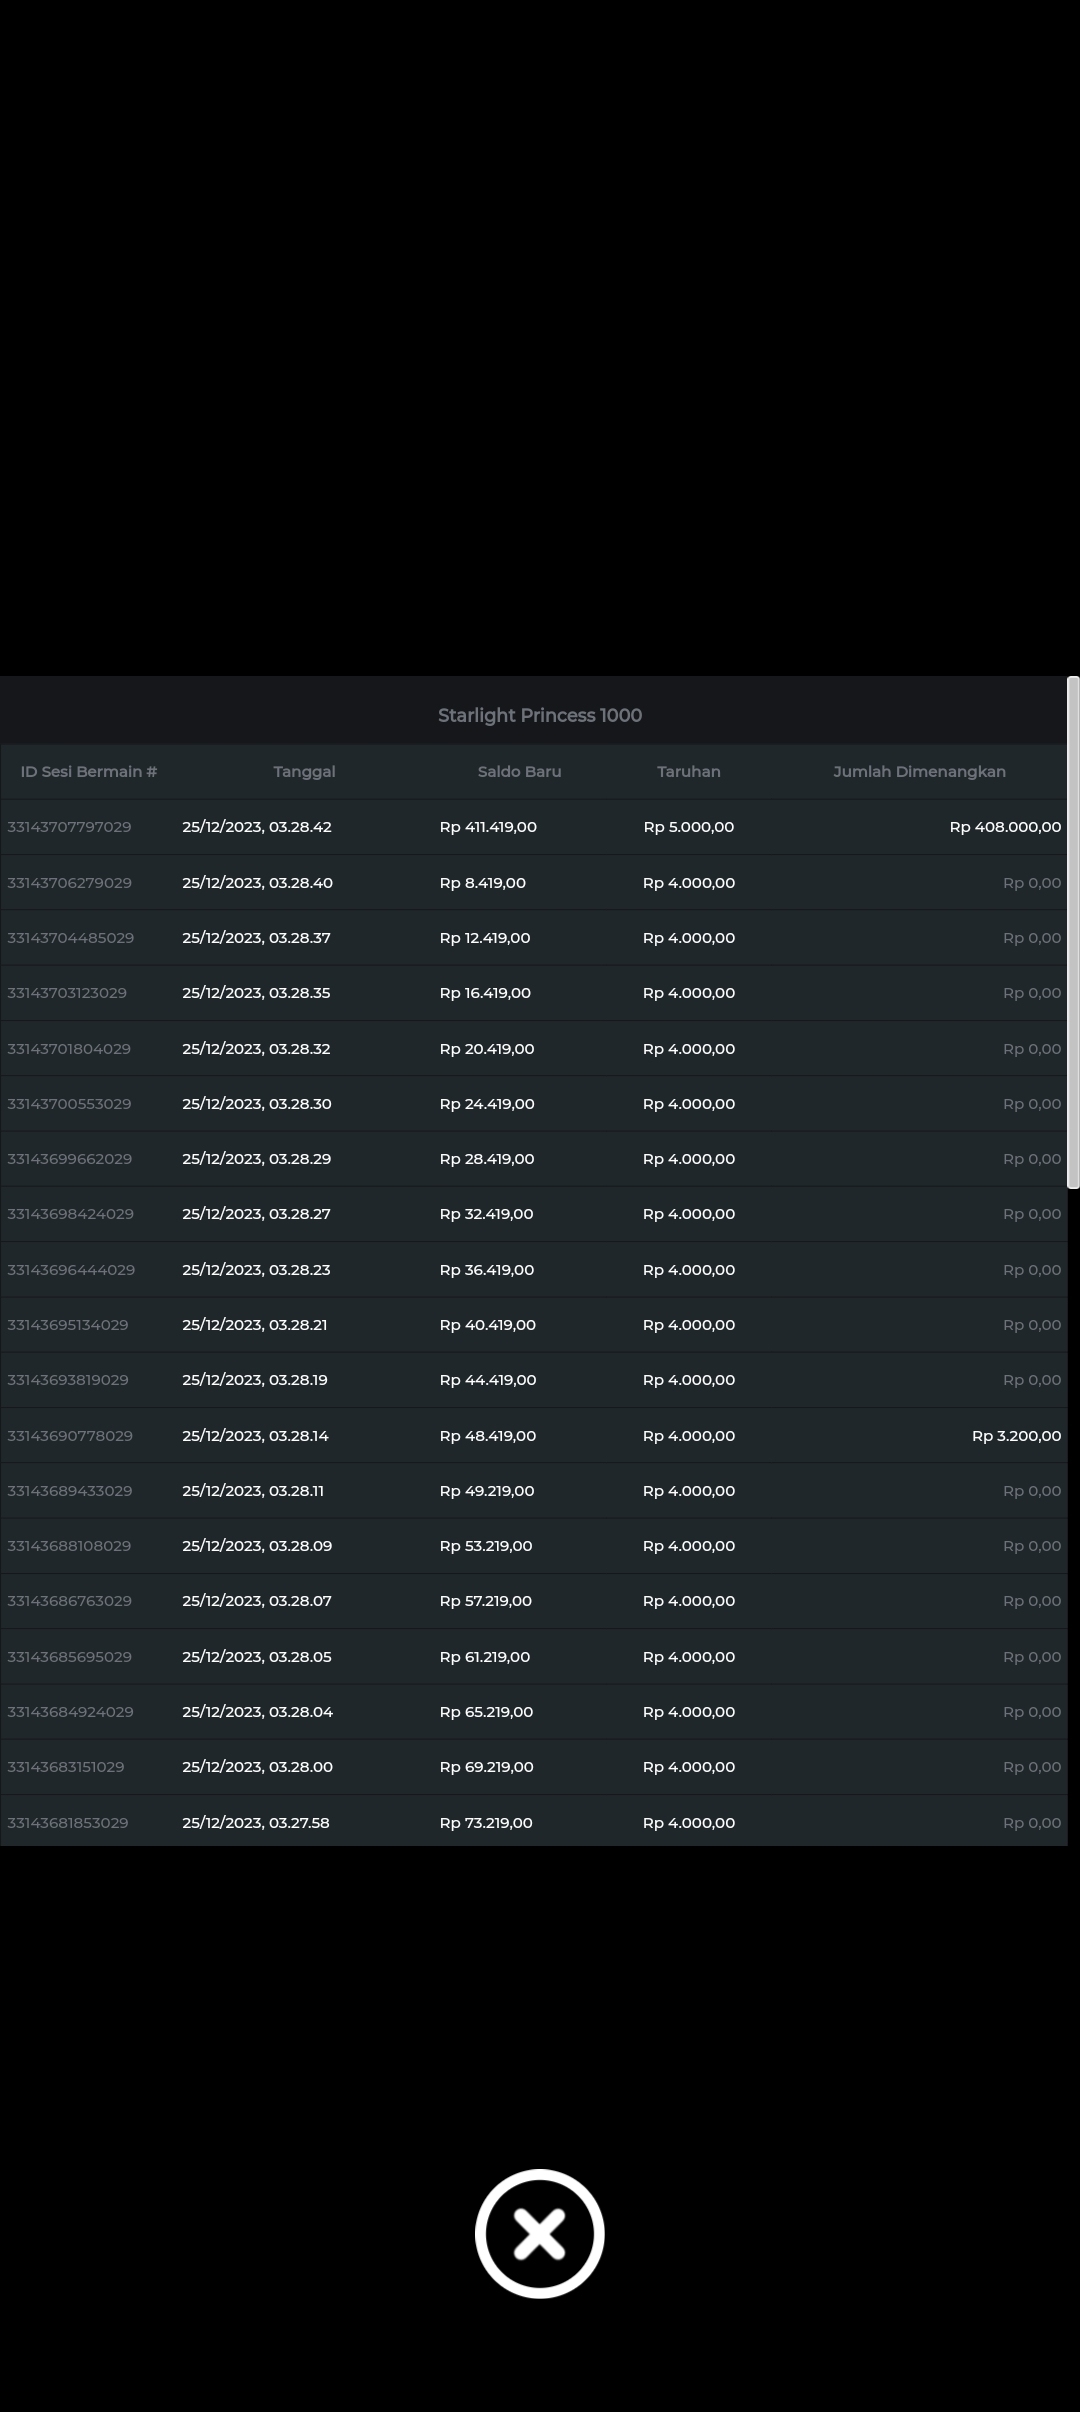The width and height of the screenshot is (1080, 2412).
Task: Click the Rp 73.219,00 balance cell
Action: click(486, 1822)
